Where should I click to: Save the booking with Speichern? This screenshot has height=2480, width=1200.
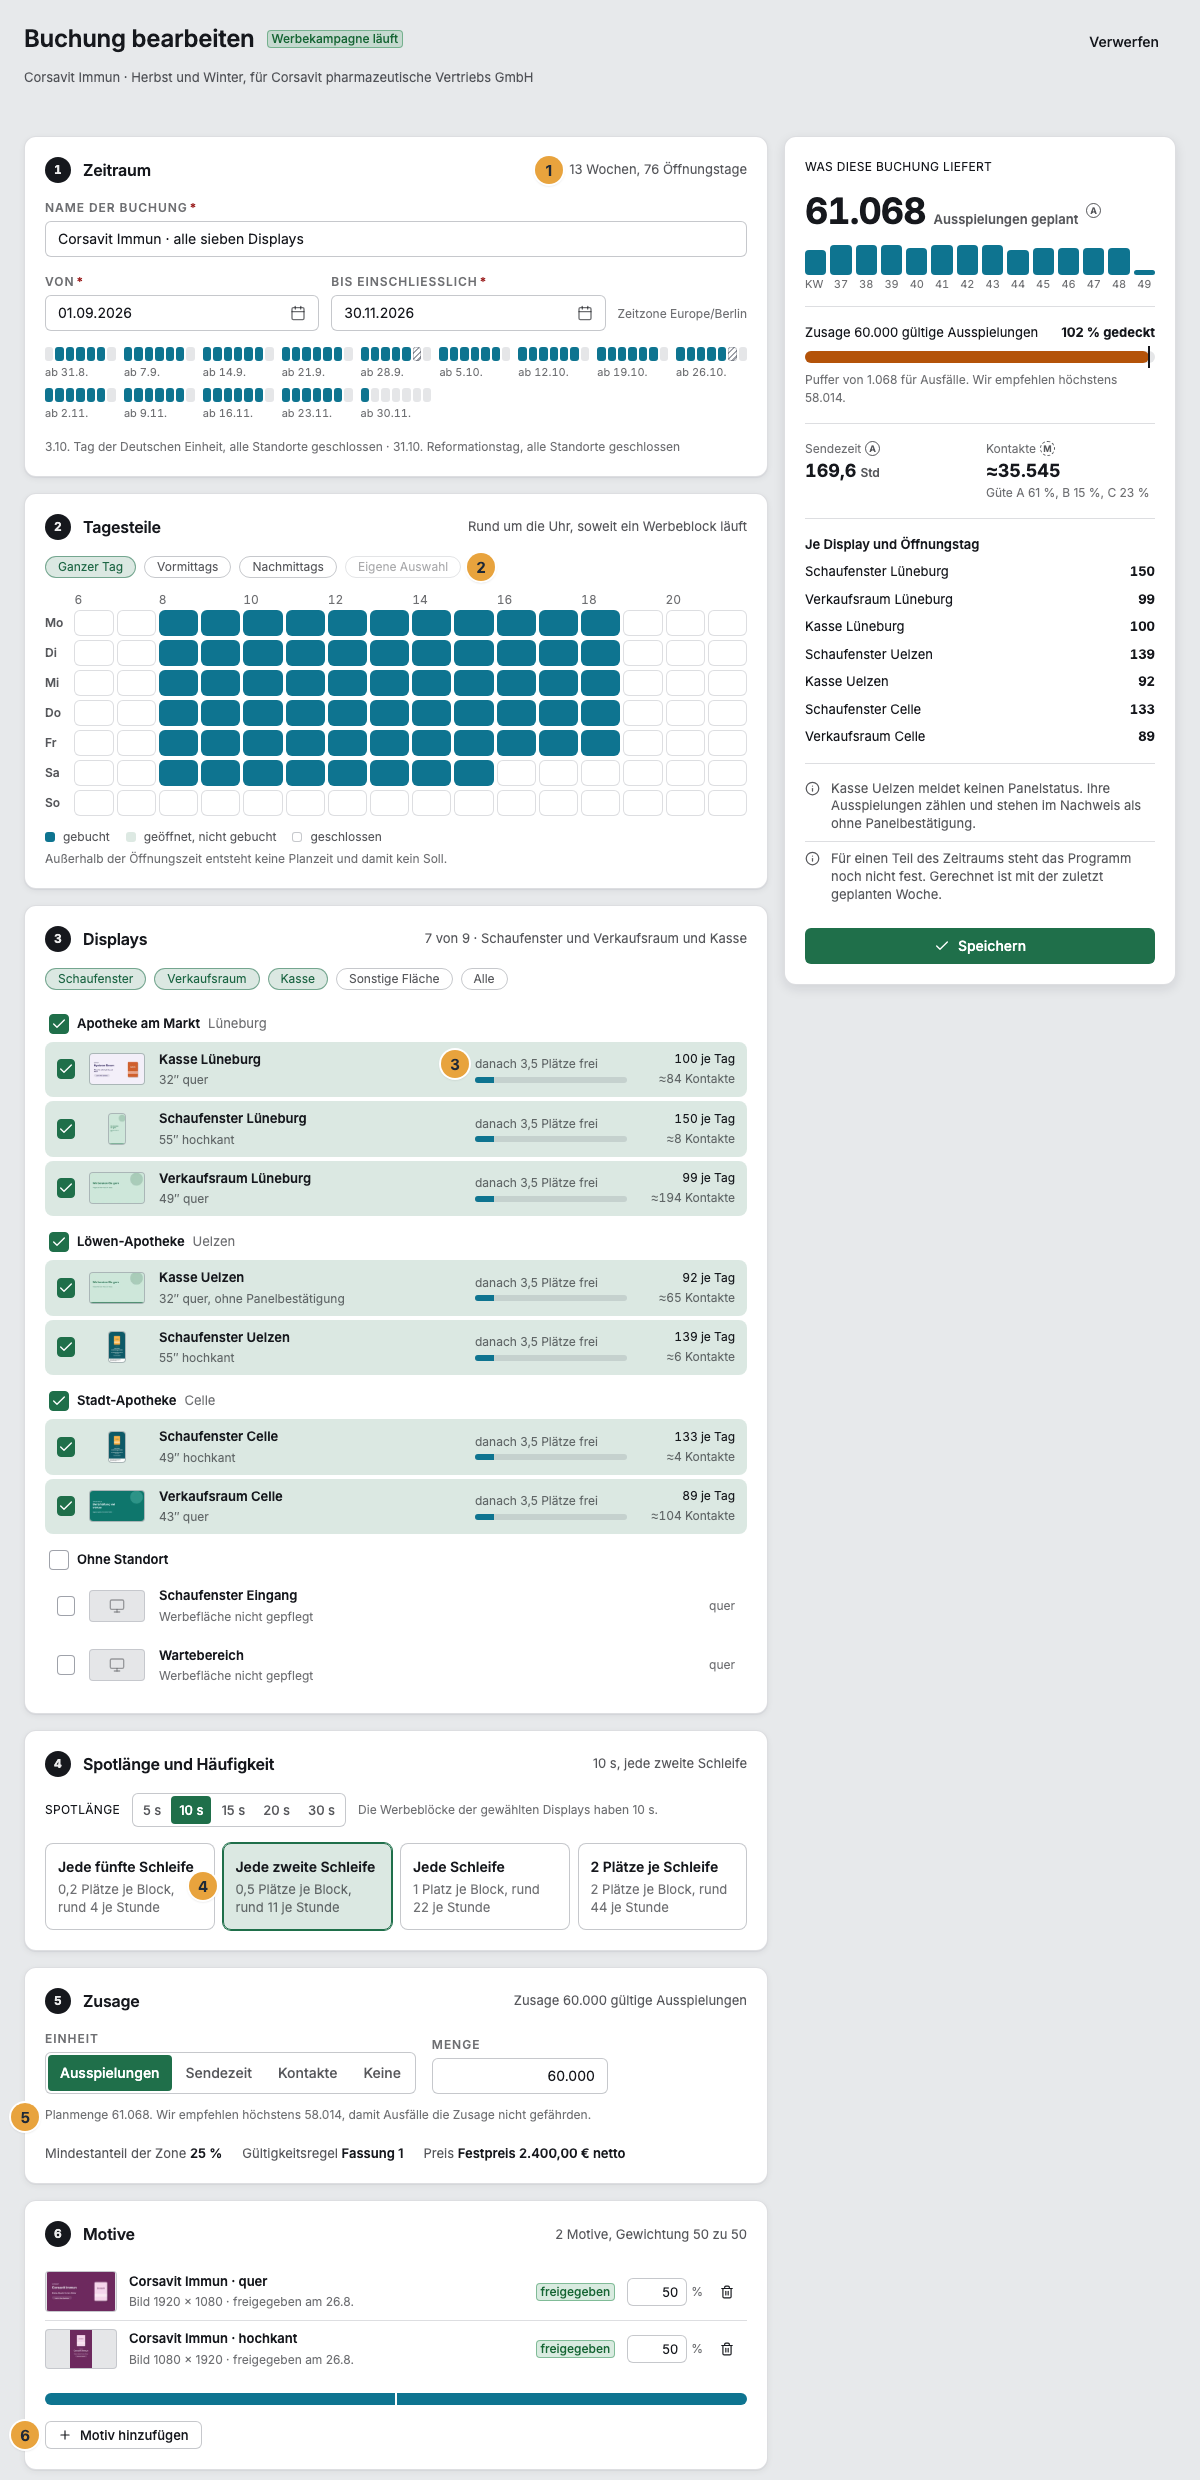[x=980, y=946]
